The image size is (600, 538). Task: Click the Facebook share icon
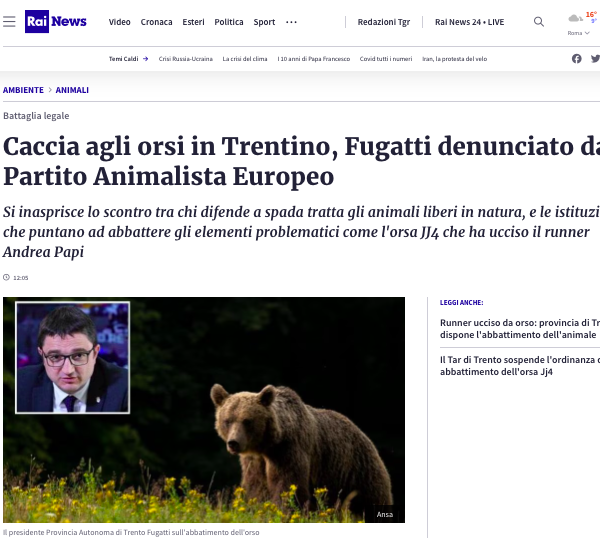tap(577, 59)
